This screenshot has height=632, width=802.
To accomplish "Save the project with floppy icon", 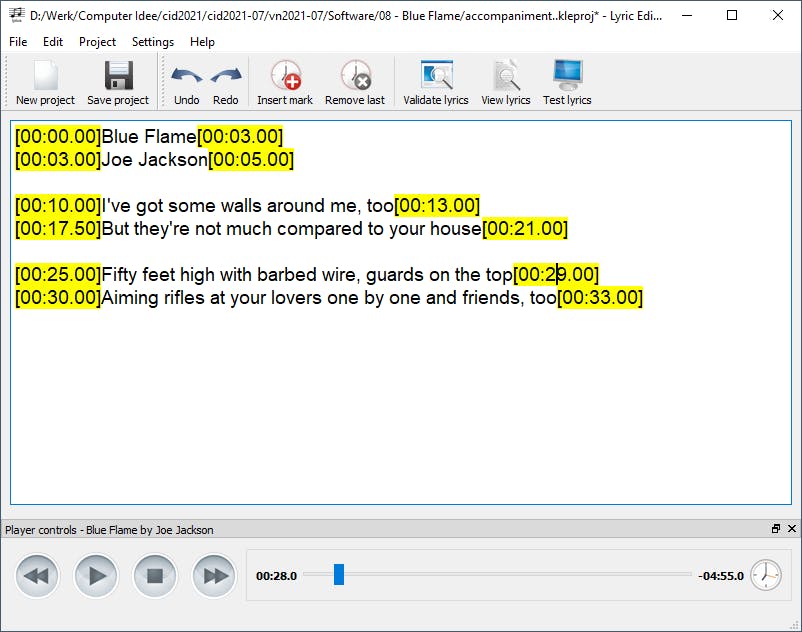I will (x=118, y=82).
